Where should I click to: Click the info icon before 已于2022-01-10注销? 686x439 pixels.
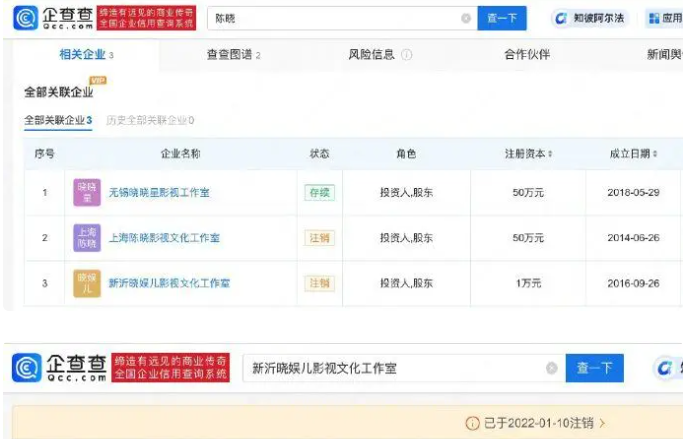click(472, 423)
